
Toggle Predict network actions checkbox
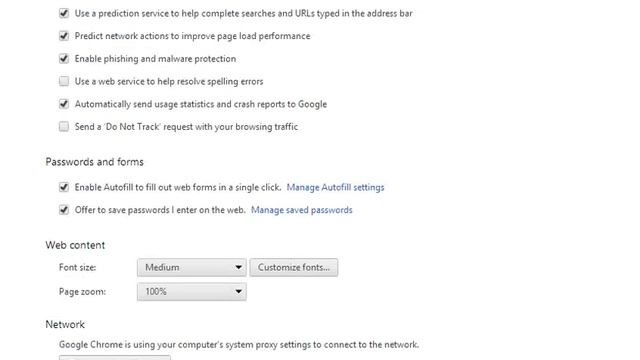[64, 36]
